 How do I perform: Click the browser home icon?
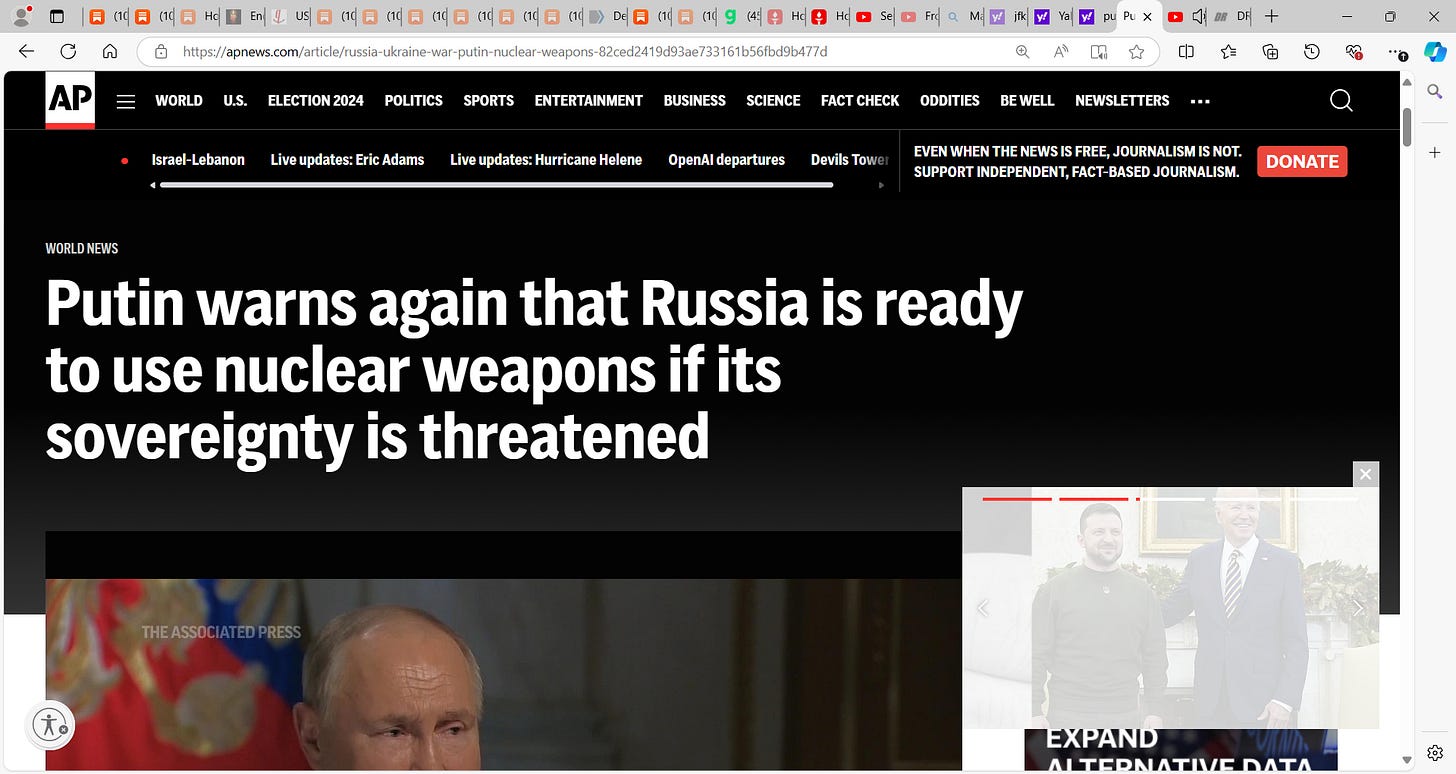[x=110, y=52]
